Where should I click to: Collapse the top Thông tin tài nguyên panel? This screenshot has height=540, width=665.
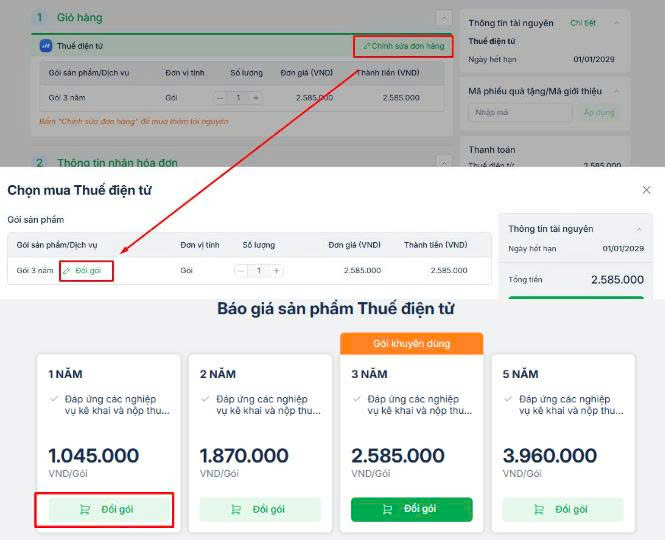click(616, 22)
